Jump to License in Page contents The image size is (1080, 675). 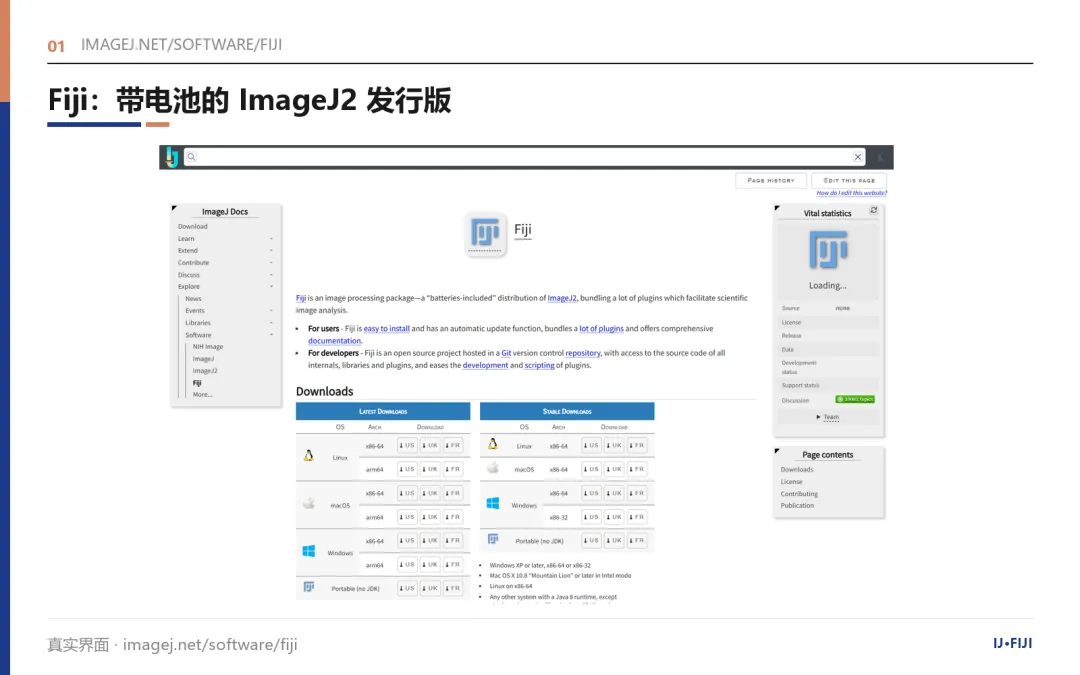coord(791,482)
